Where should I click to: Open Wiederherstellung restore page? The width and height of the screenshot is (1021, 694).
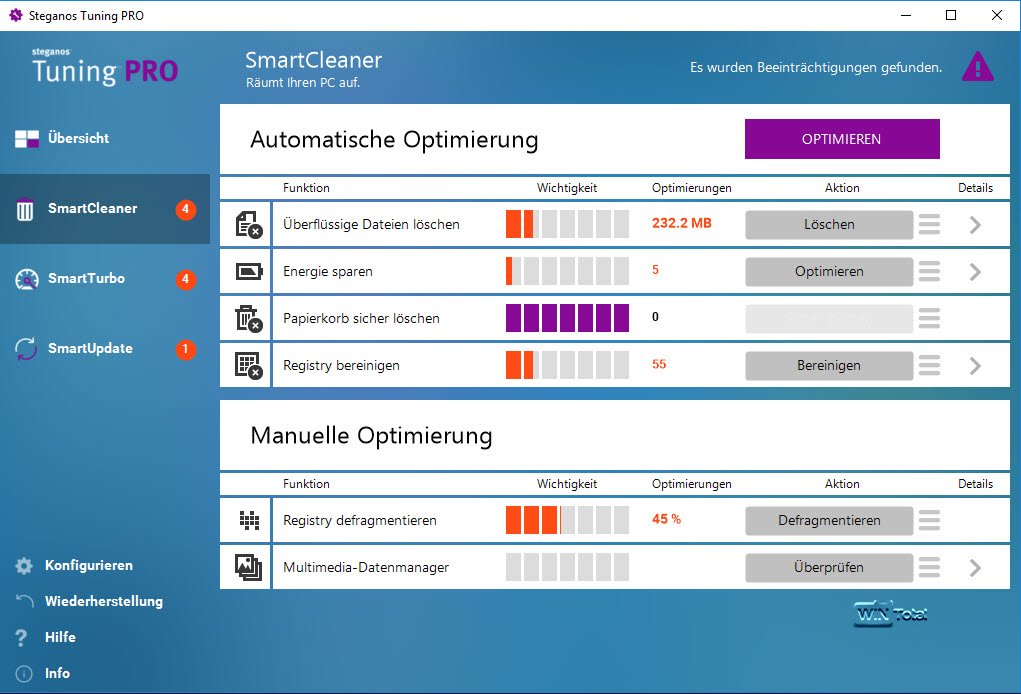pyautogui.click(x=104, y=601)
